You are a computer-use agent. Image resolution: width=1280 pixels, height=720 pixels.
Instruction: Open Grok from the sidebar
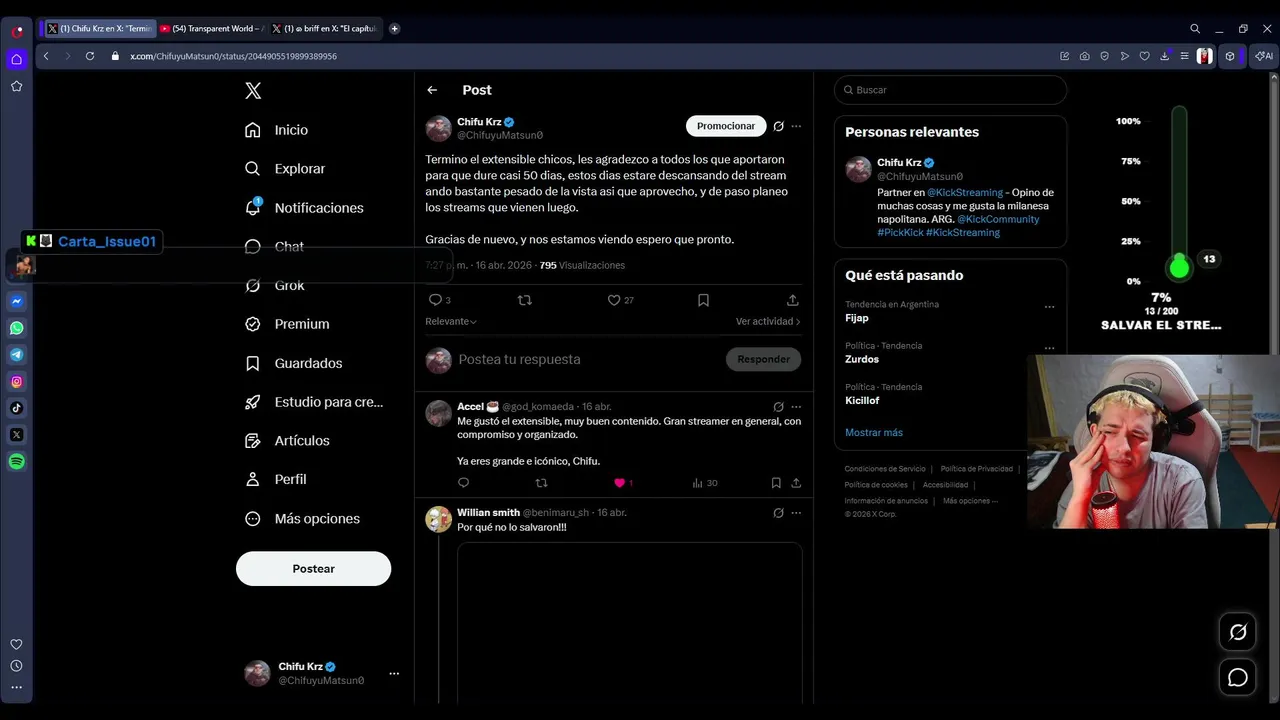click(275, 285)
